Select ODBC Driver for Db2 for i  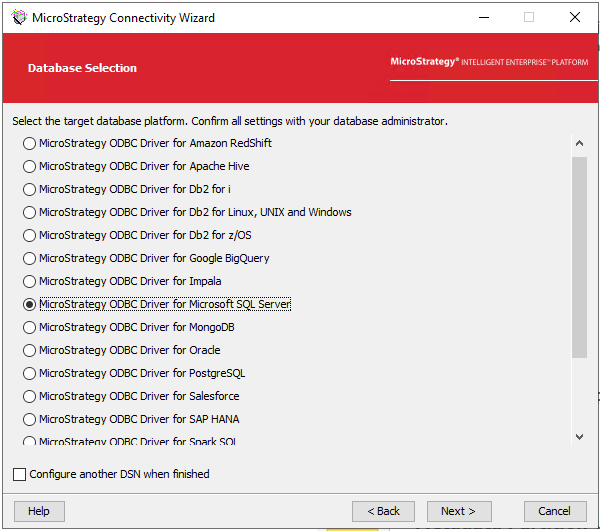[29, 189]
